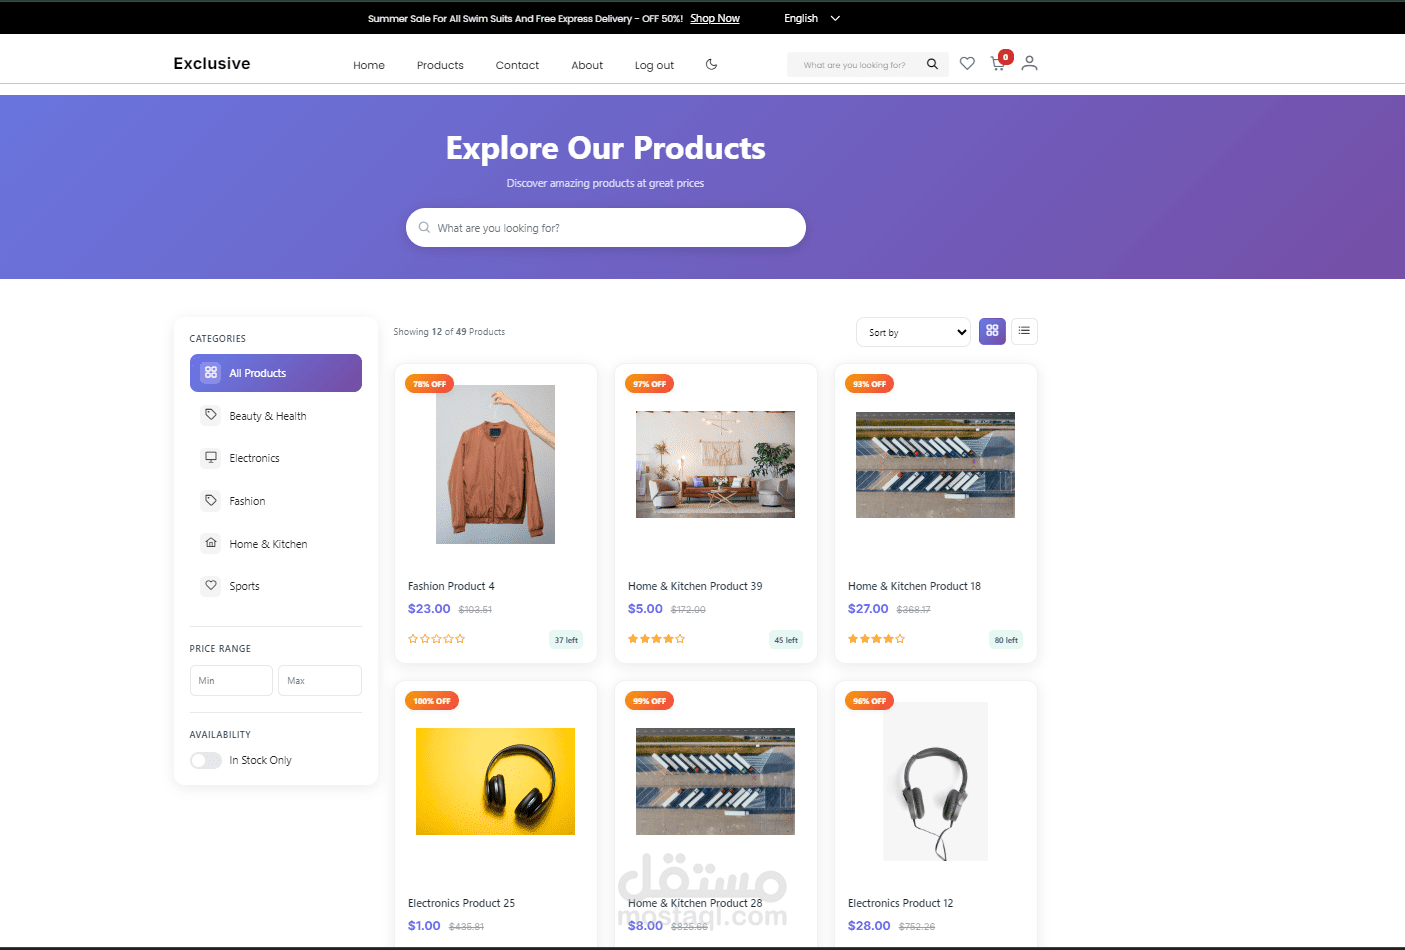Open the Products nav menu item
The image size is (1405, 950).
[440, 65]
